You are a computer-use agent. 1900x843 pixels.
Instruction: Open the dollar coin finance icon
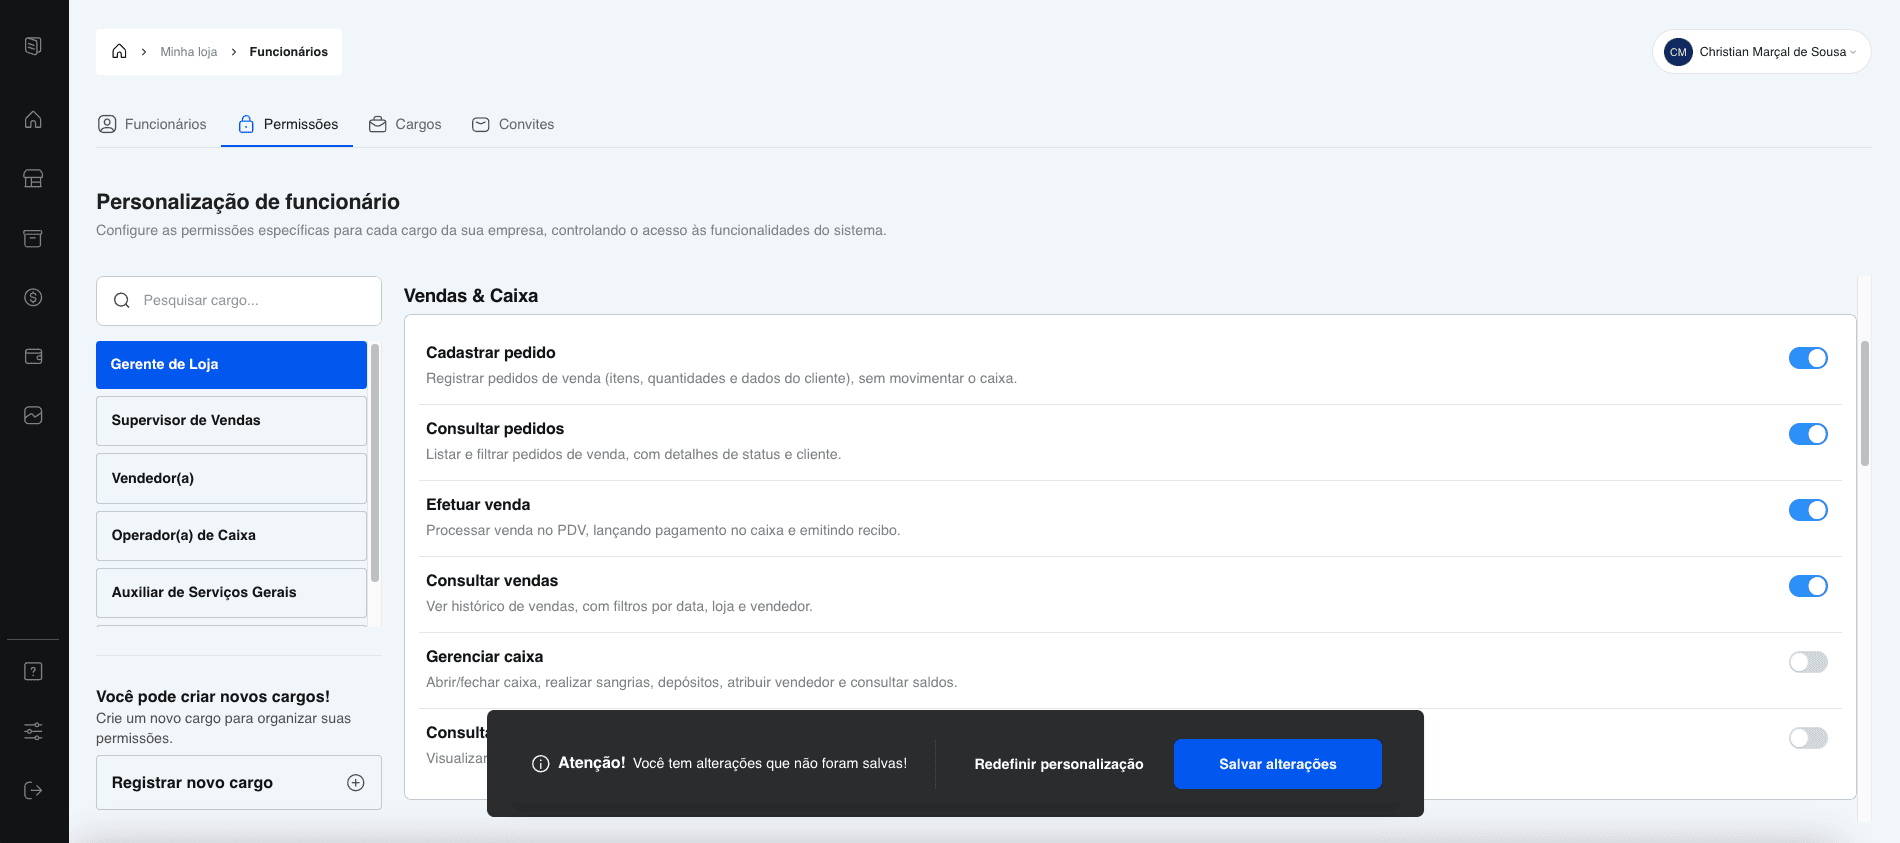(x=33, y=297)
